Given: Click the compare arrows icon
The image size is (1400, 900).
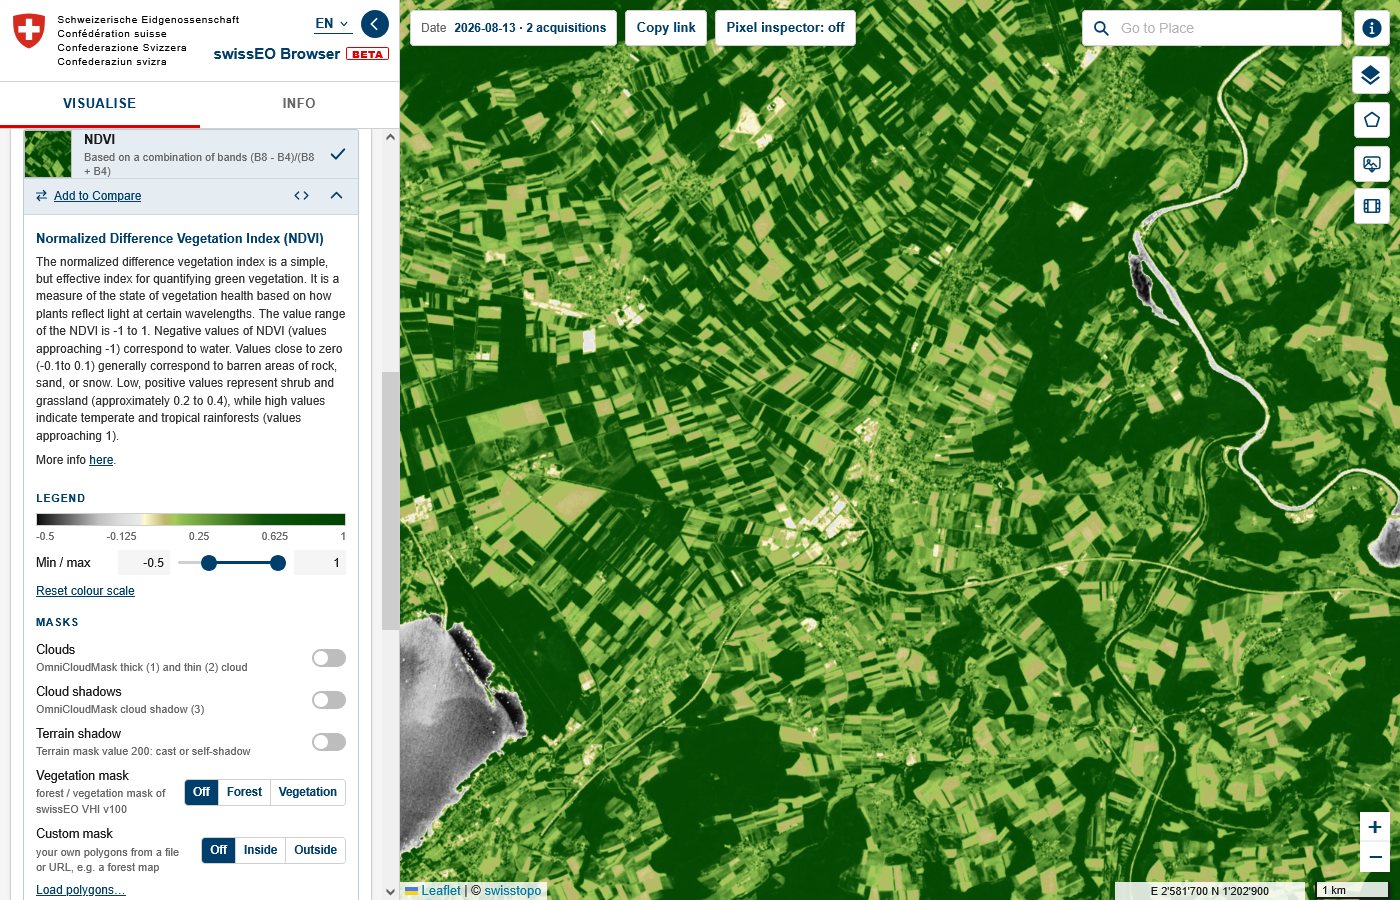Looking at the screenshot, I should pos(42,196).
